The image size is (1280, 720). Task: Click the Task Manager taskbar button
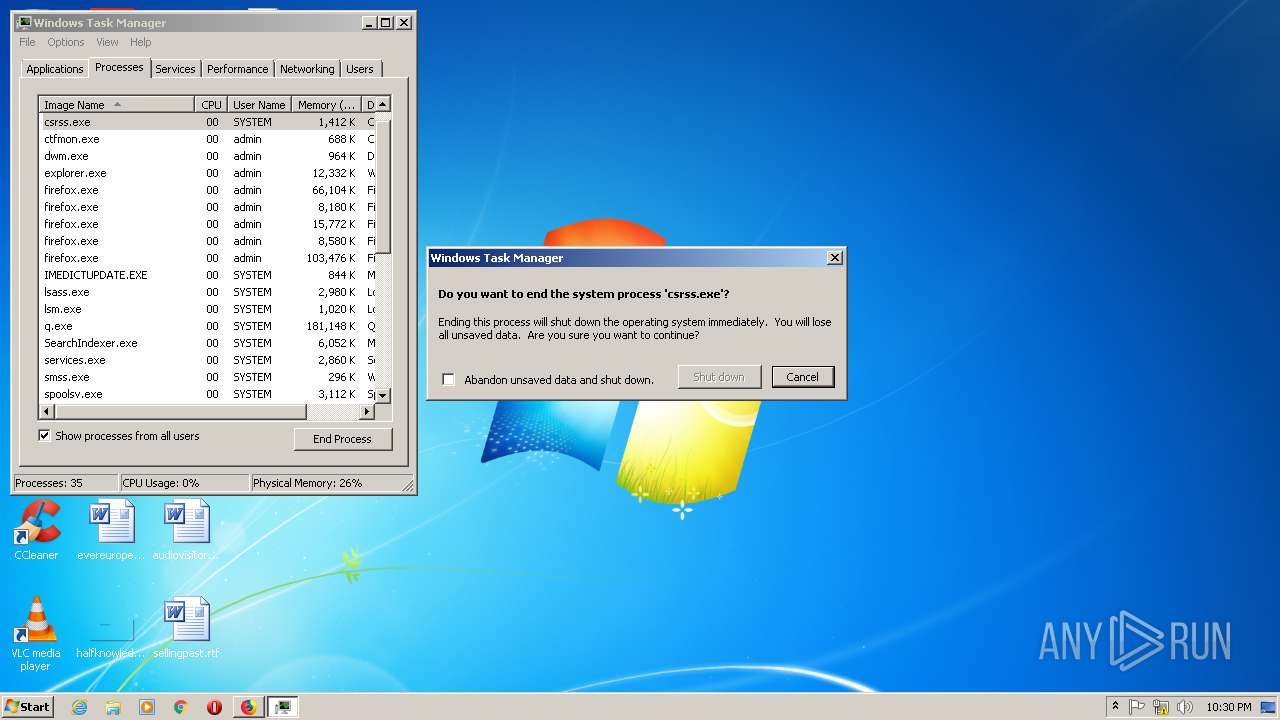click(x=283, y=707)
